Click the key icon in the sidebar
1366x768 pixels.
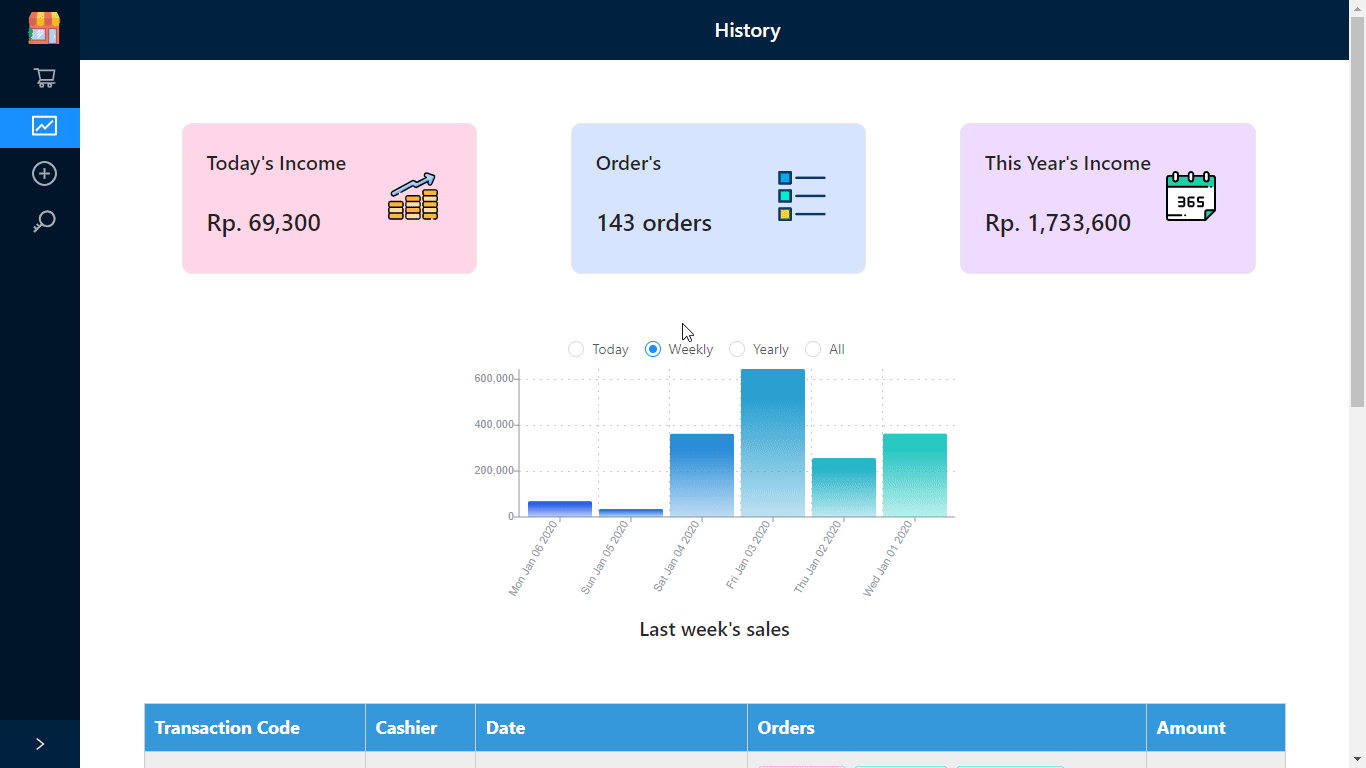pyautogui.click(x=42, y=221)
